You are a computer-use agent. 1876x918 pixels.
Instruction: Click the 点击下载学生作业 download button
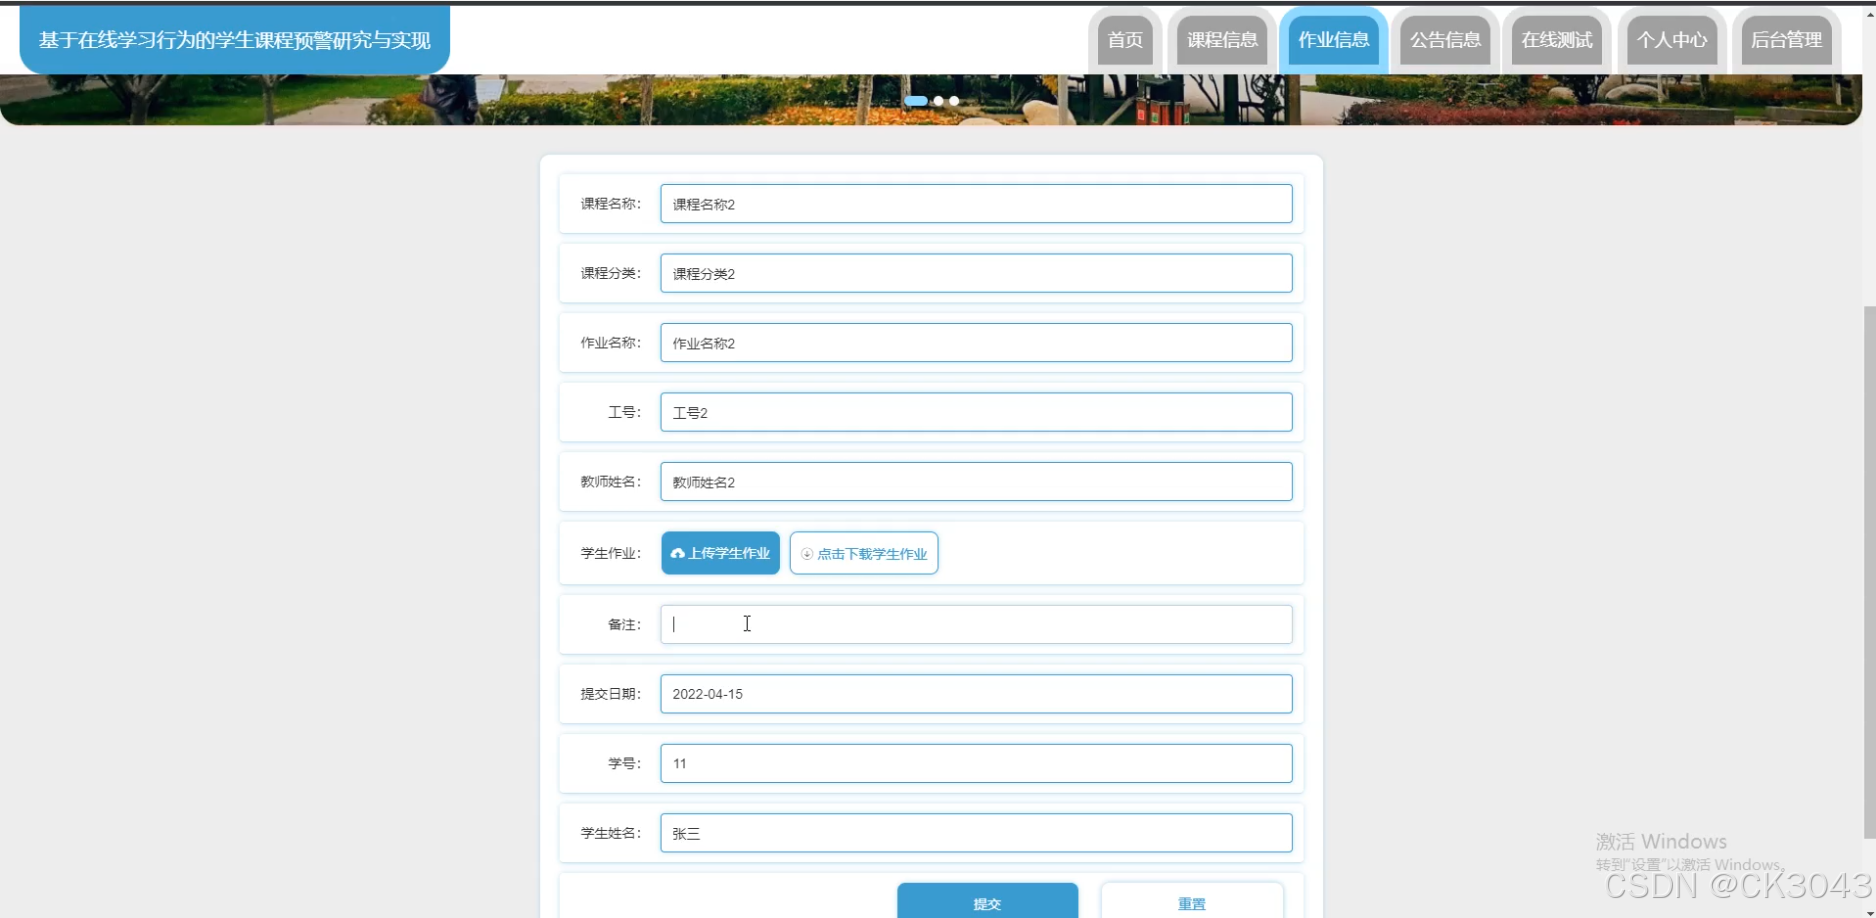click(x=864, y=553)
